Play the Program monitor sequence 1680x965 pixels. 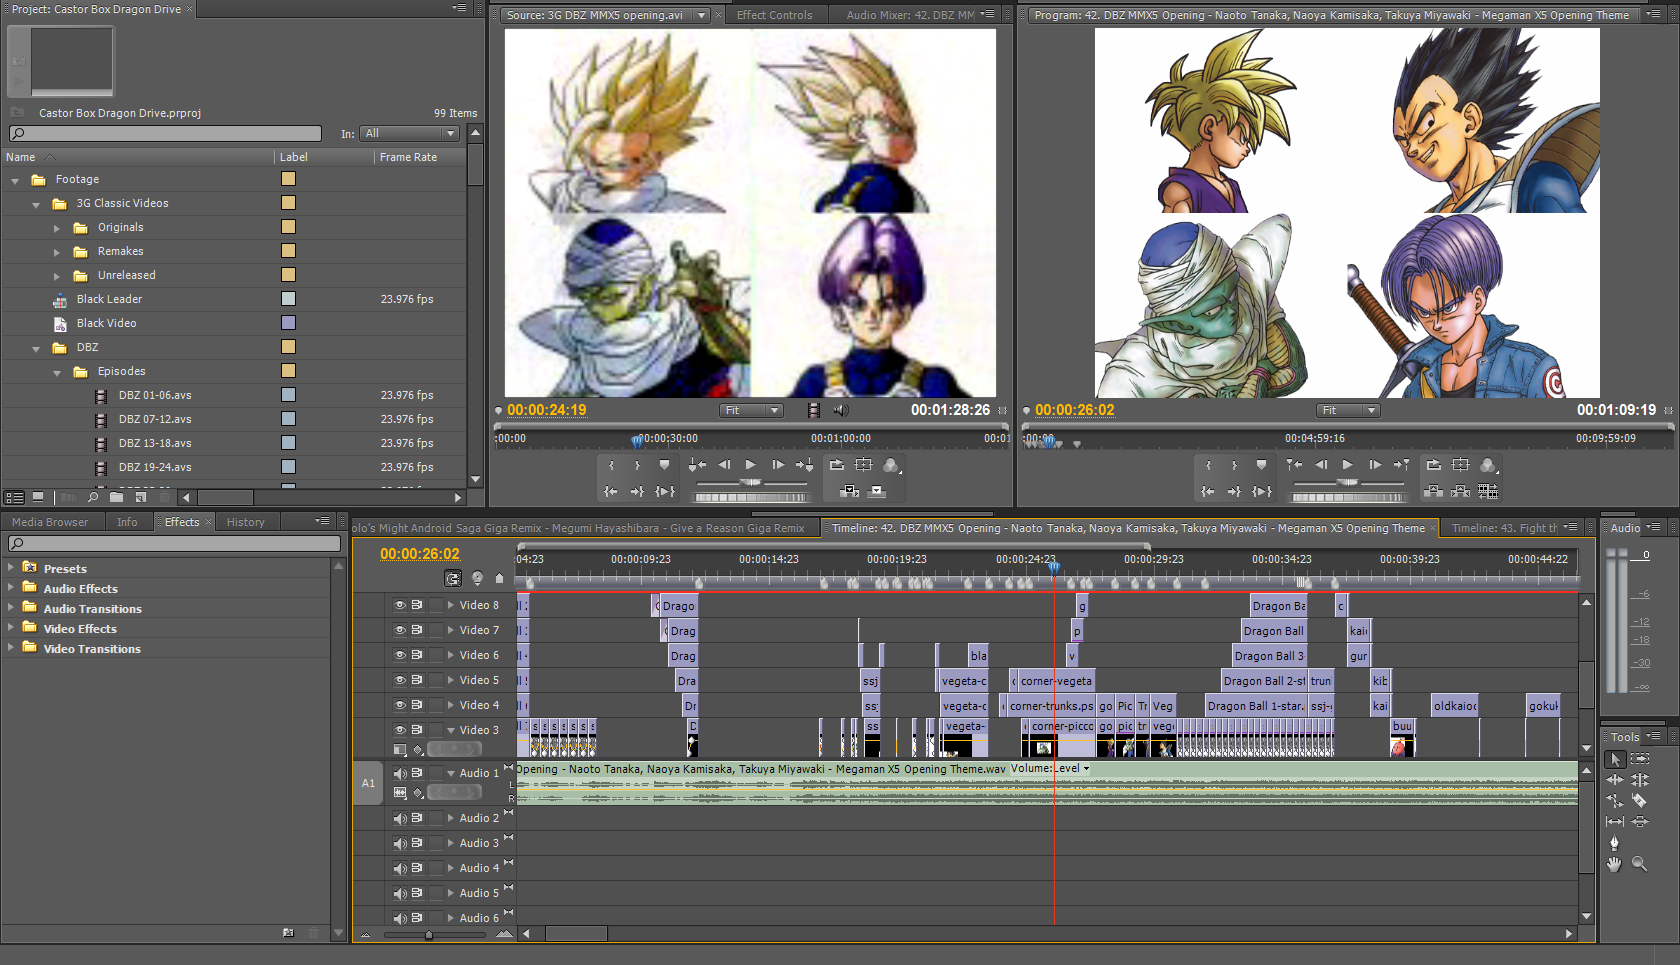click(x=1348, y=465)
